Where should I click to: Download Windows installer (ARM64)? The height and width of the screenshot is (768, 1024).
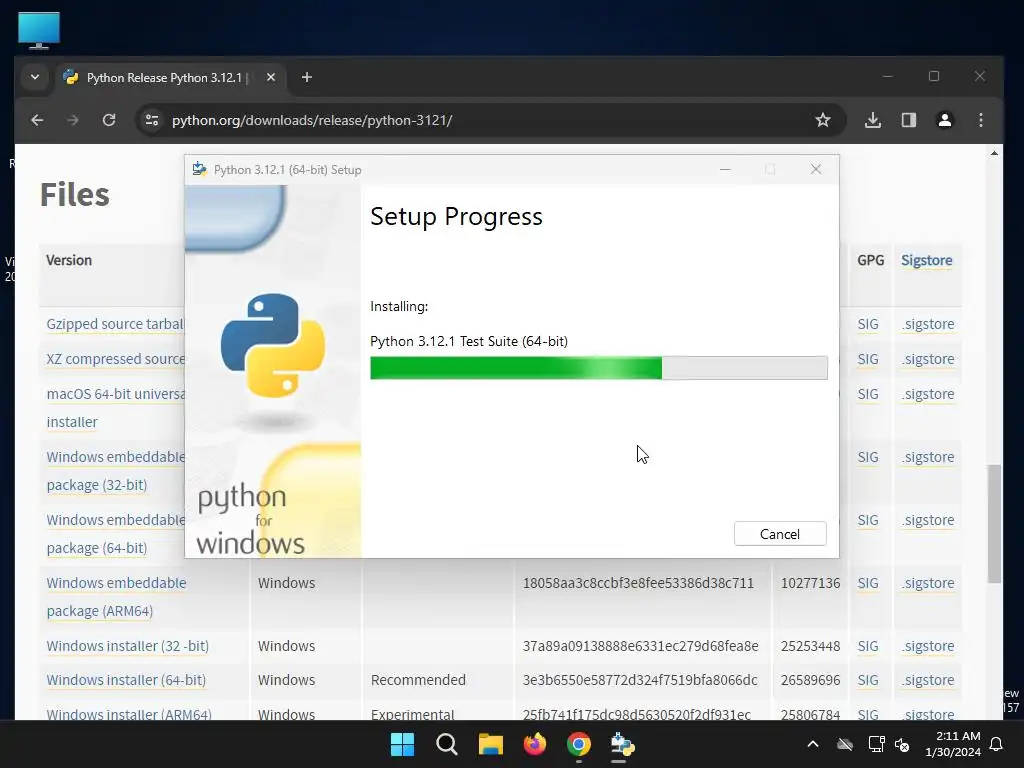(129, 714)
